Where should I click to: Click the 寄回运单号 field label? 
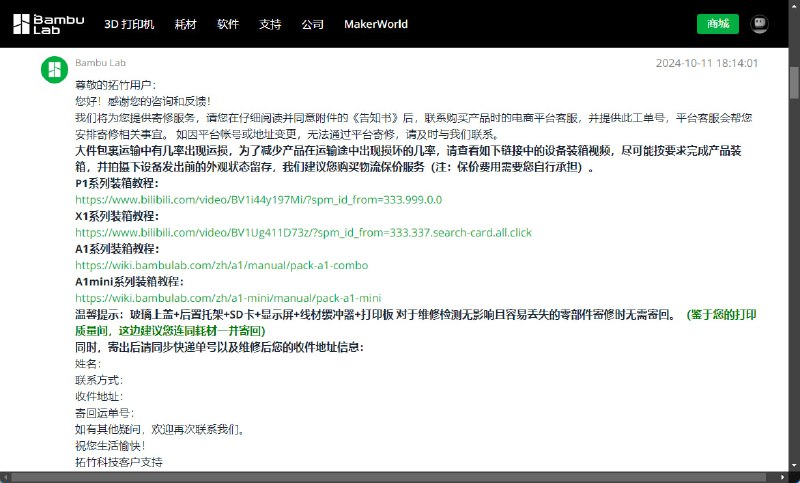point(105,413)
